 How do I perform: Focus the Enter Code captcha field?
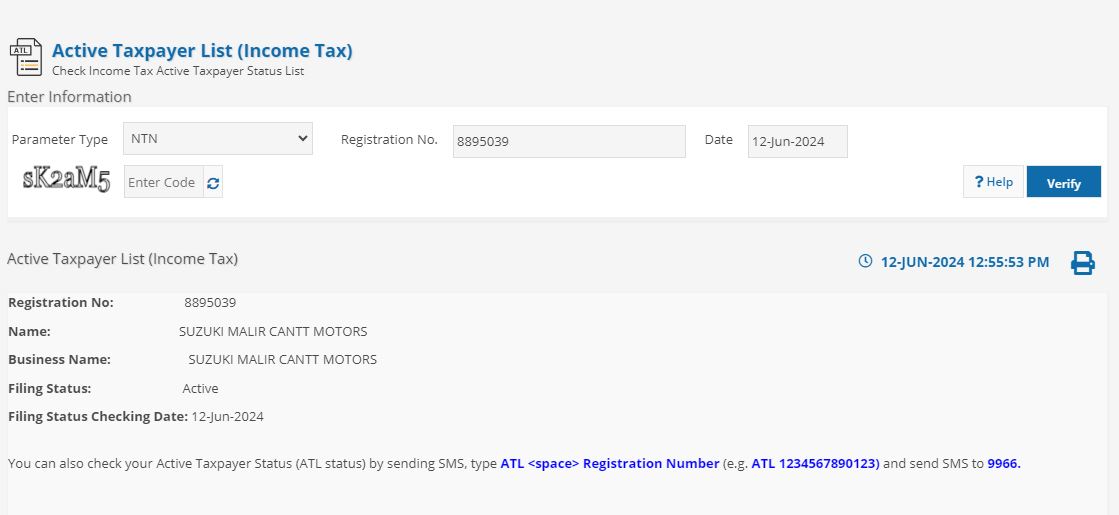tap(163, 183)
